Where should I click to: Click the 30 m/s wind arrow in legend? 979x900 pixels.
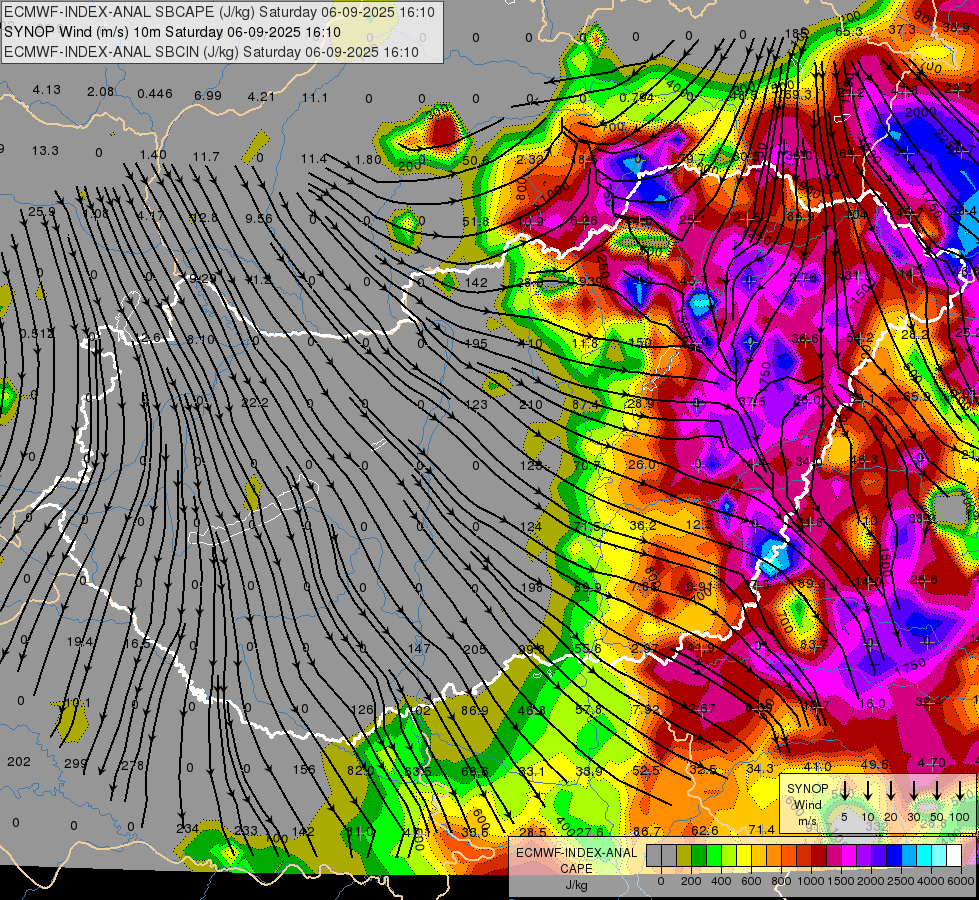pos(913,791)
